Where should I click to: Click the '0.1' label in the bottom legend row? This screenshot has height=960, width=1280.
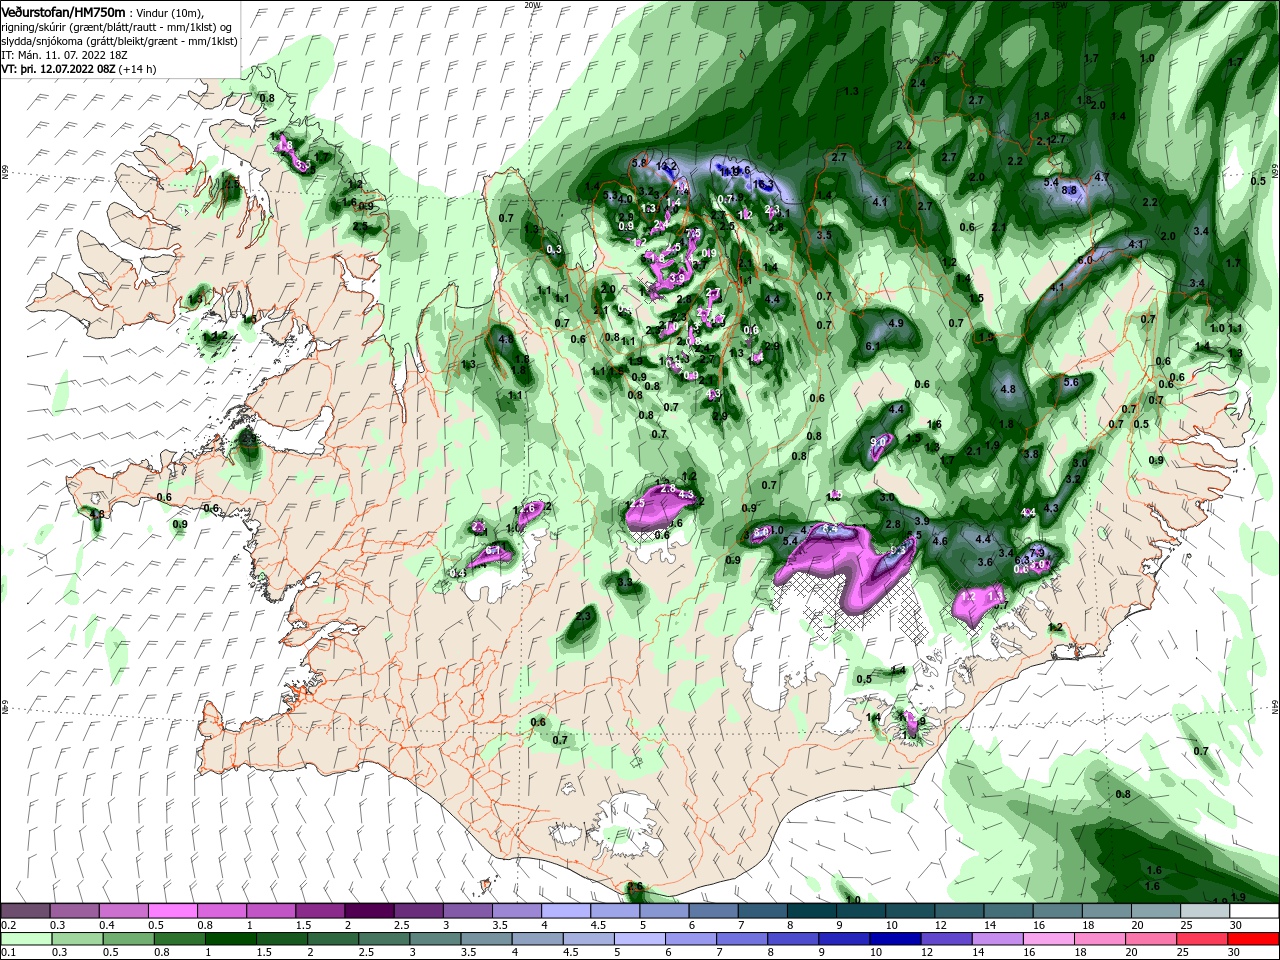(x=9, y=953)
